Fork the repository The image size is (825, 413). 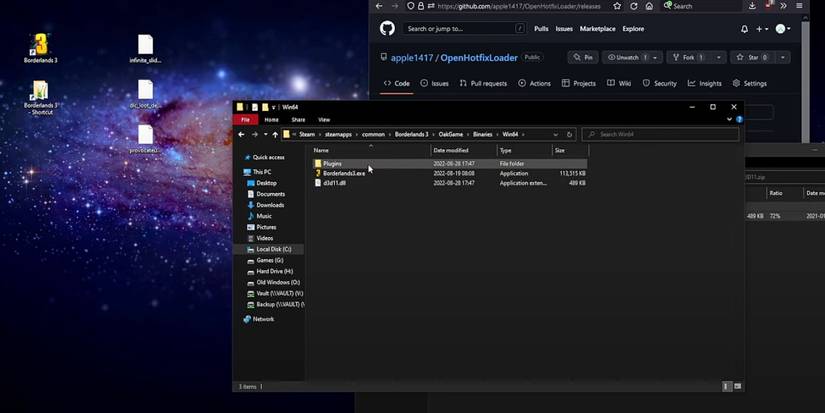pyautogui.click(x=689, y=57)
